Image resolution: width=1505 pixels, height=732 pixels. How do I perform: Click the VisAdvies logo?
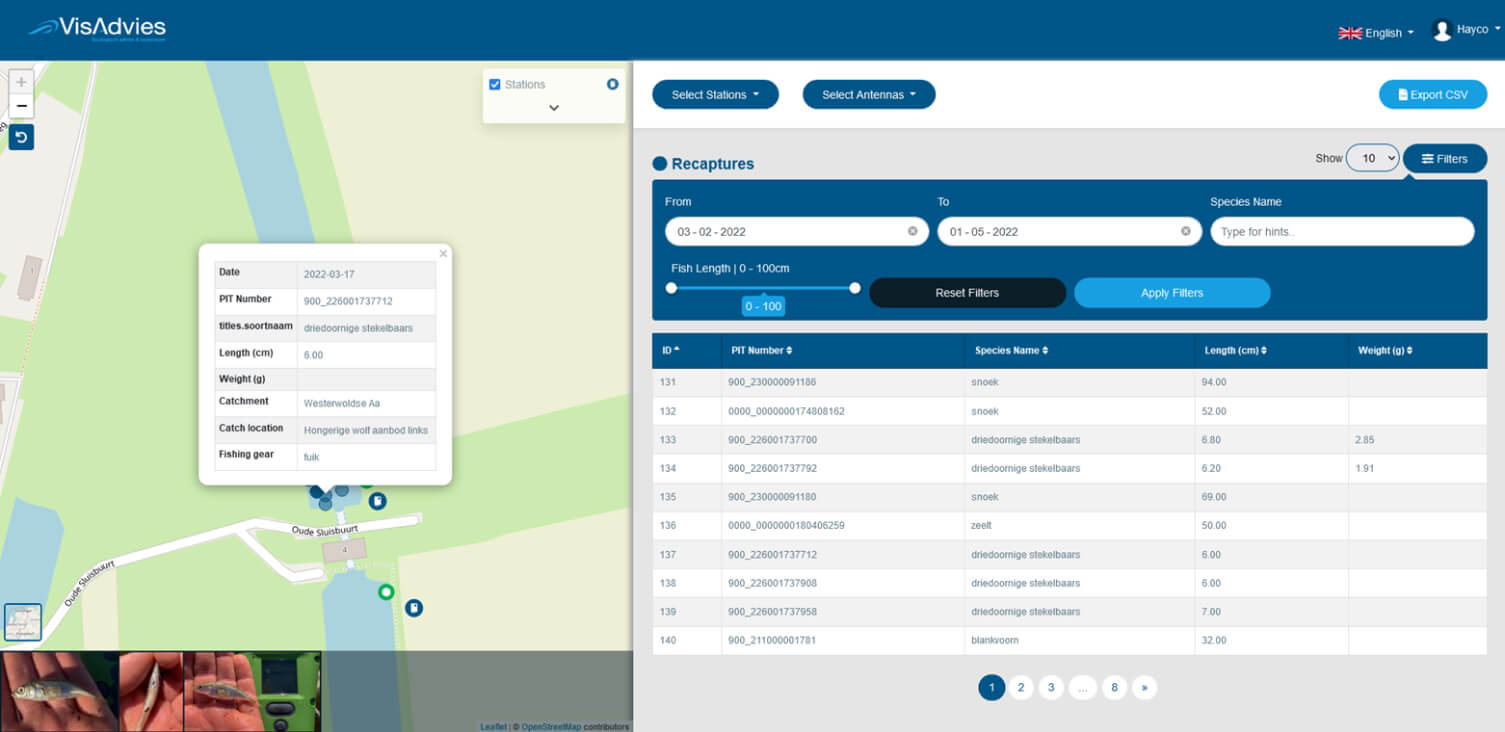tap(97, 29)
